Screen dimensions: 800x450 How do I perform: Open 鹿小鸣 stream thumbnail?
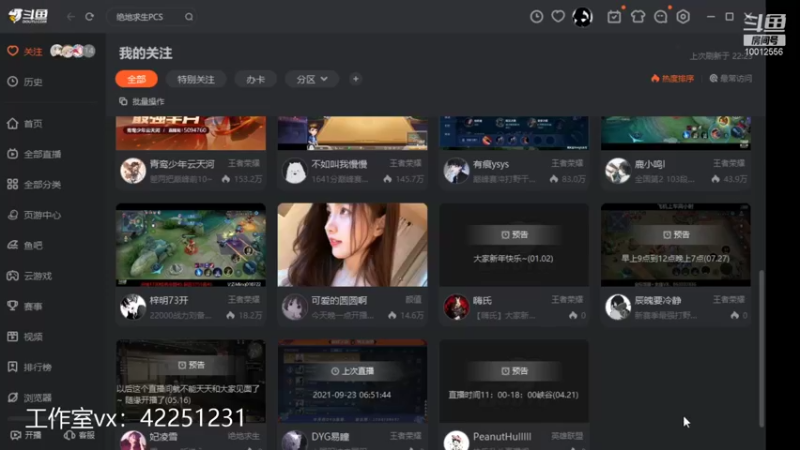(676, 133)
